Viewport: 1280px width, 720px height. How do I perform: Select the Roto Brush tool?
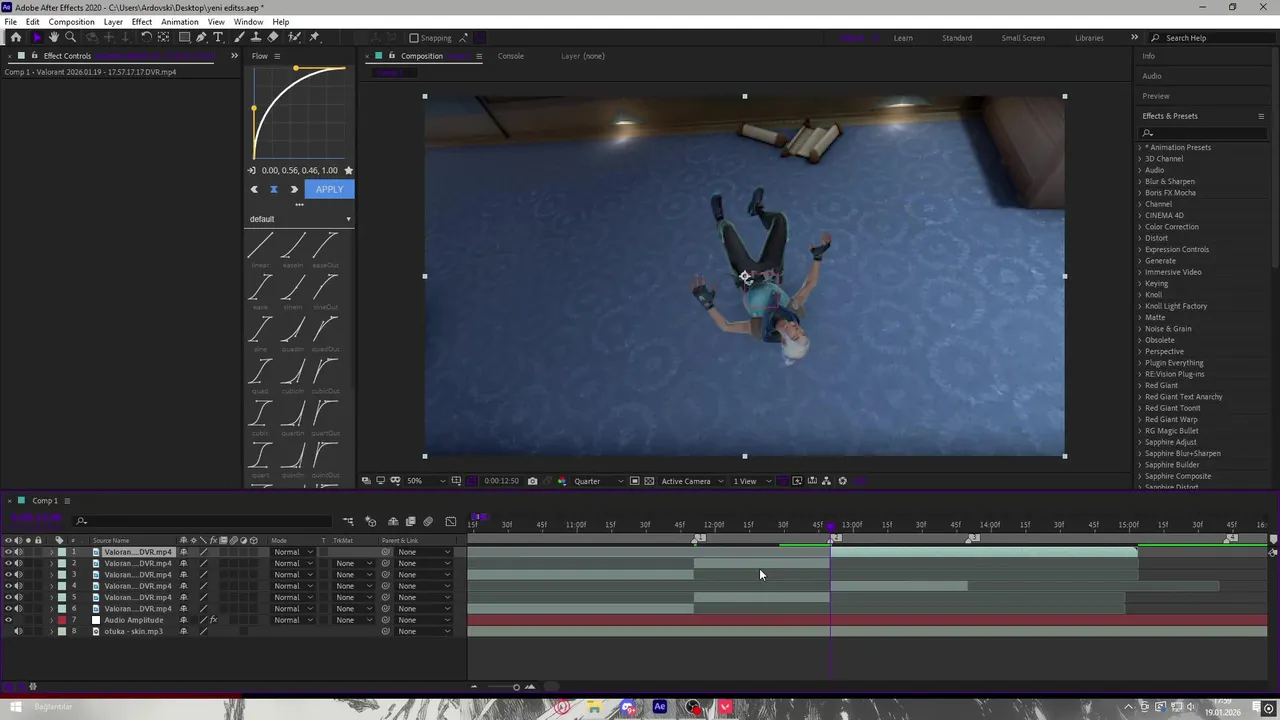[294, 38]
